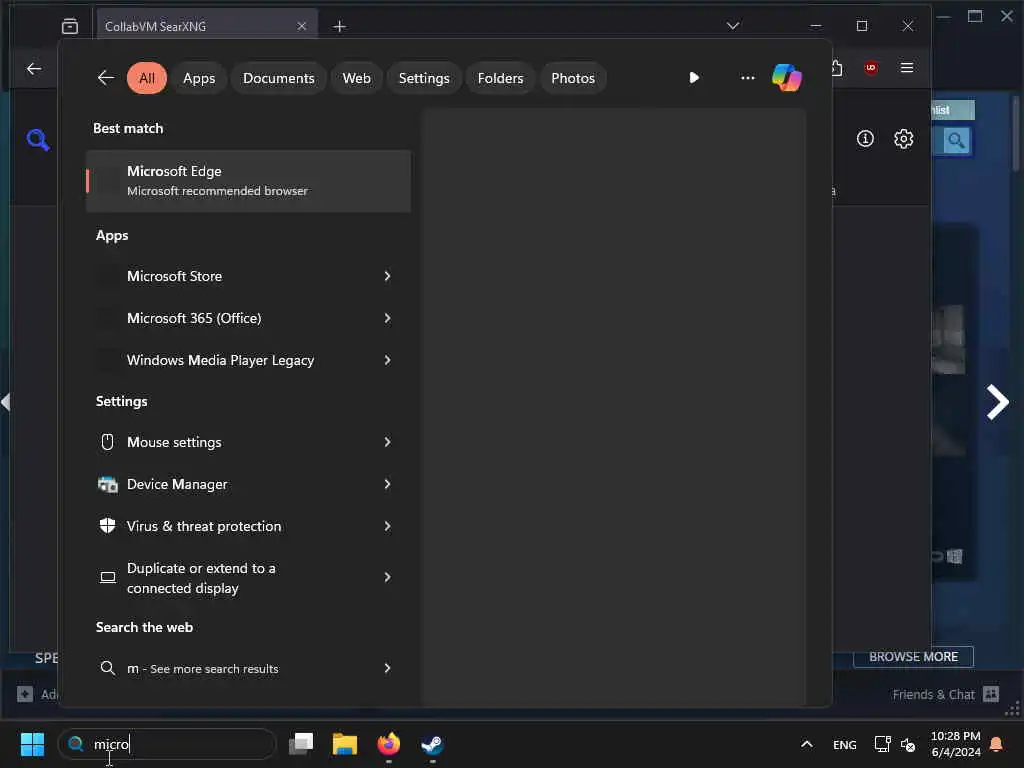Click the muted volume icon in tray

[908, 744]
